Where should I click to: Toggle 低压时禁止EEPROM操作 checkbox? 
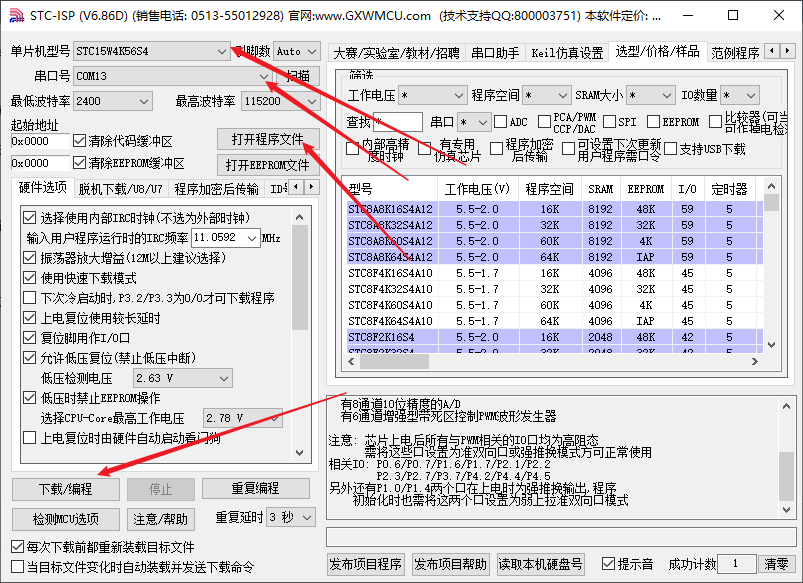tap(30, 398)
